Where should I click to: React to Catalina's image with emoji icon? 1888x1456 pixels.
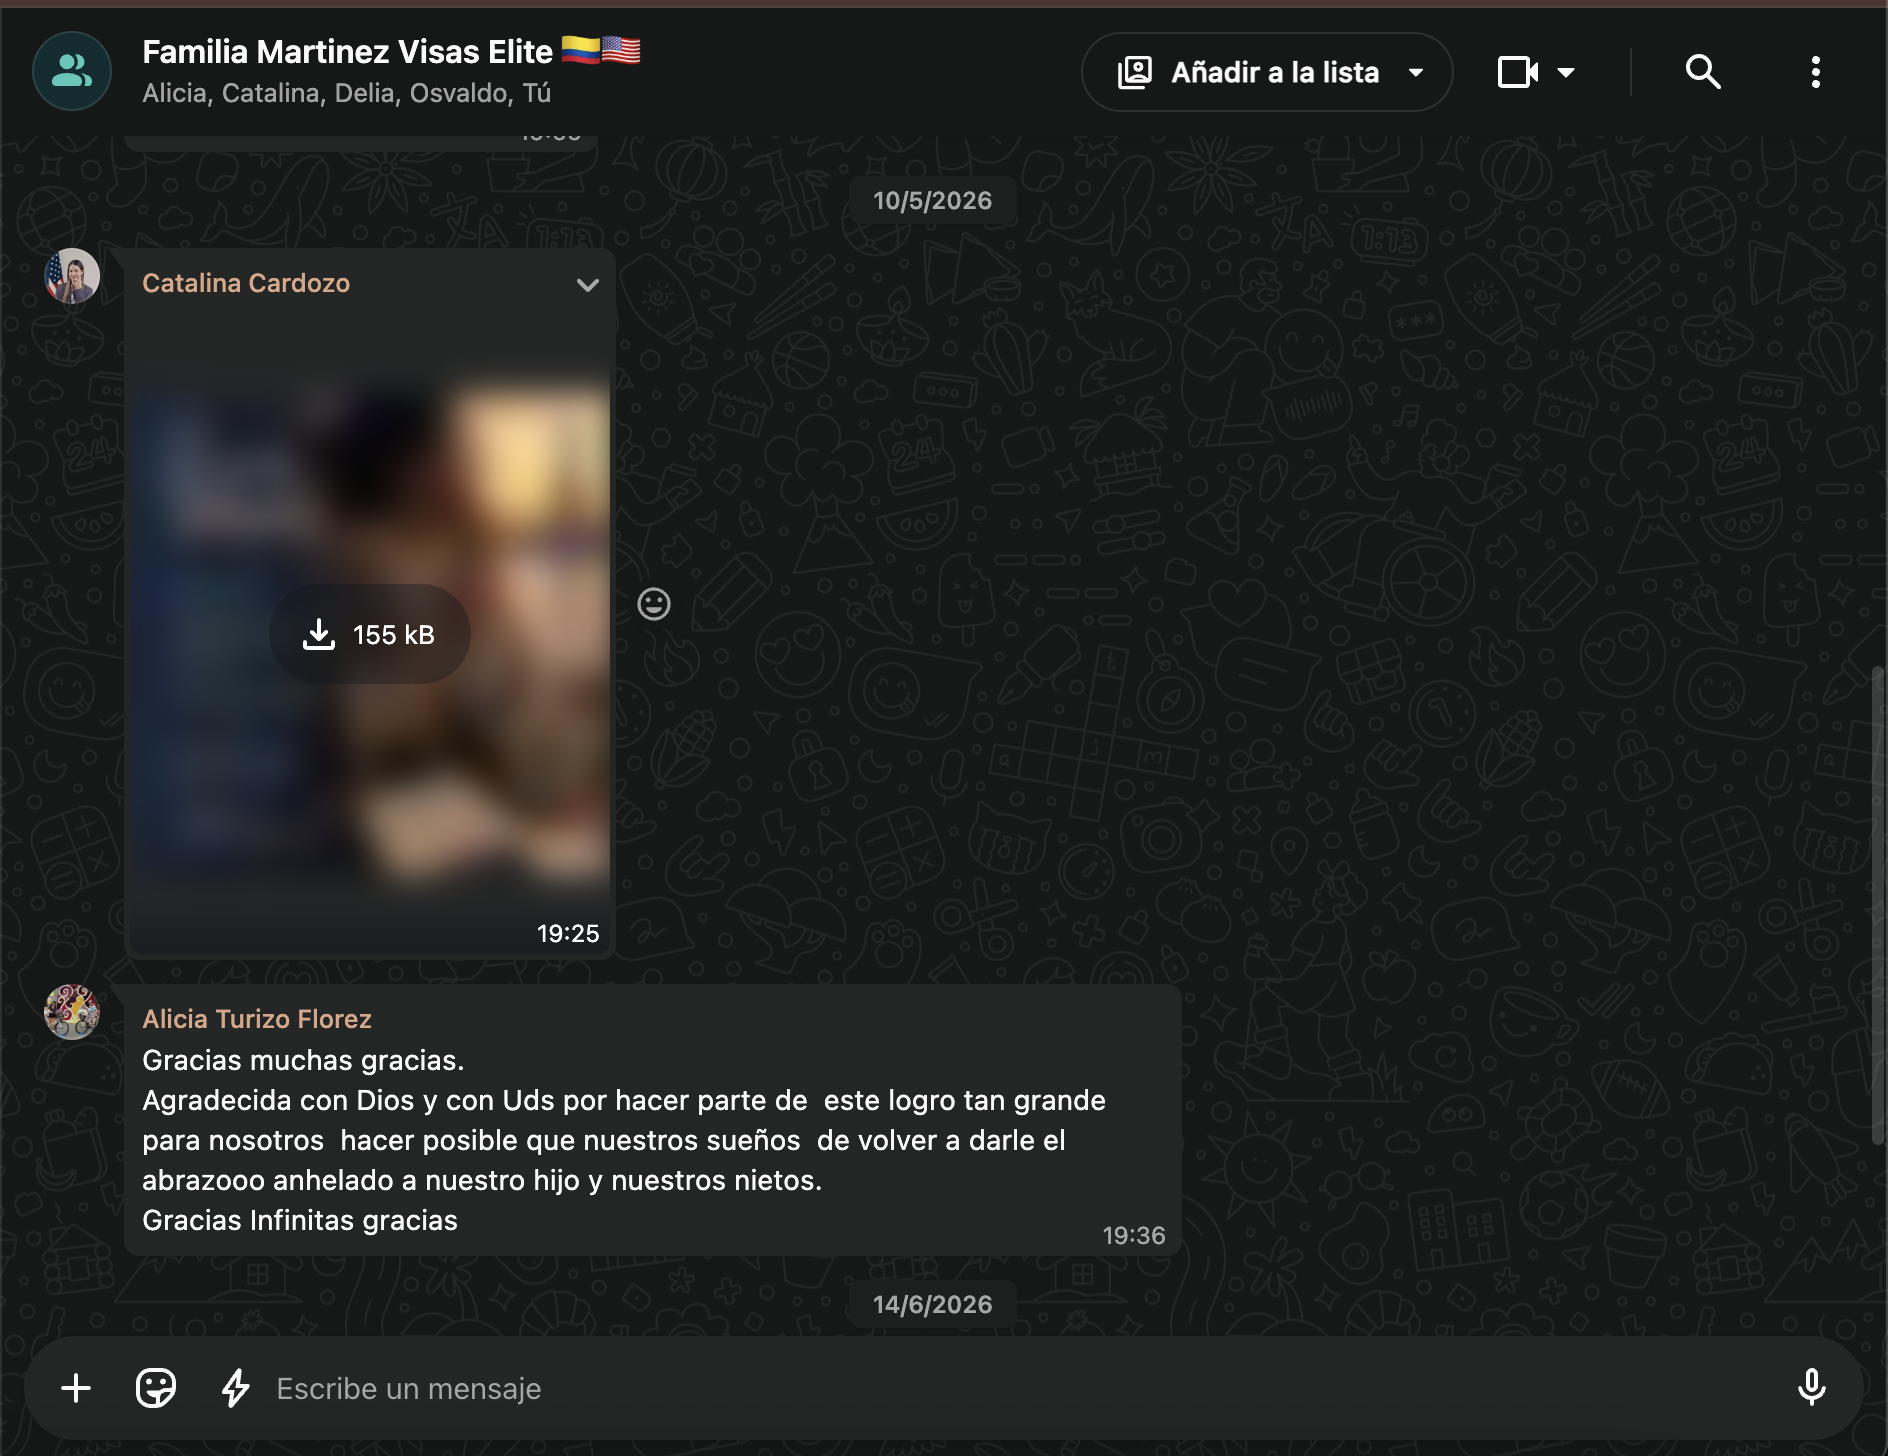point(654,604)
